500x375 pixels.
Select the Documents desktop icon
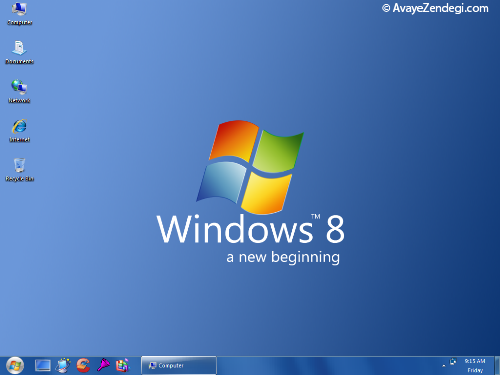coord(19,52)
